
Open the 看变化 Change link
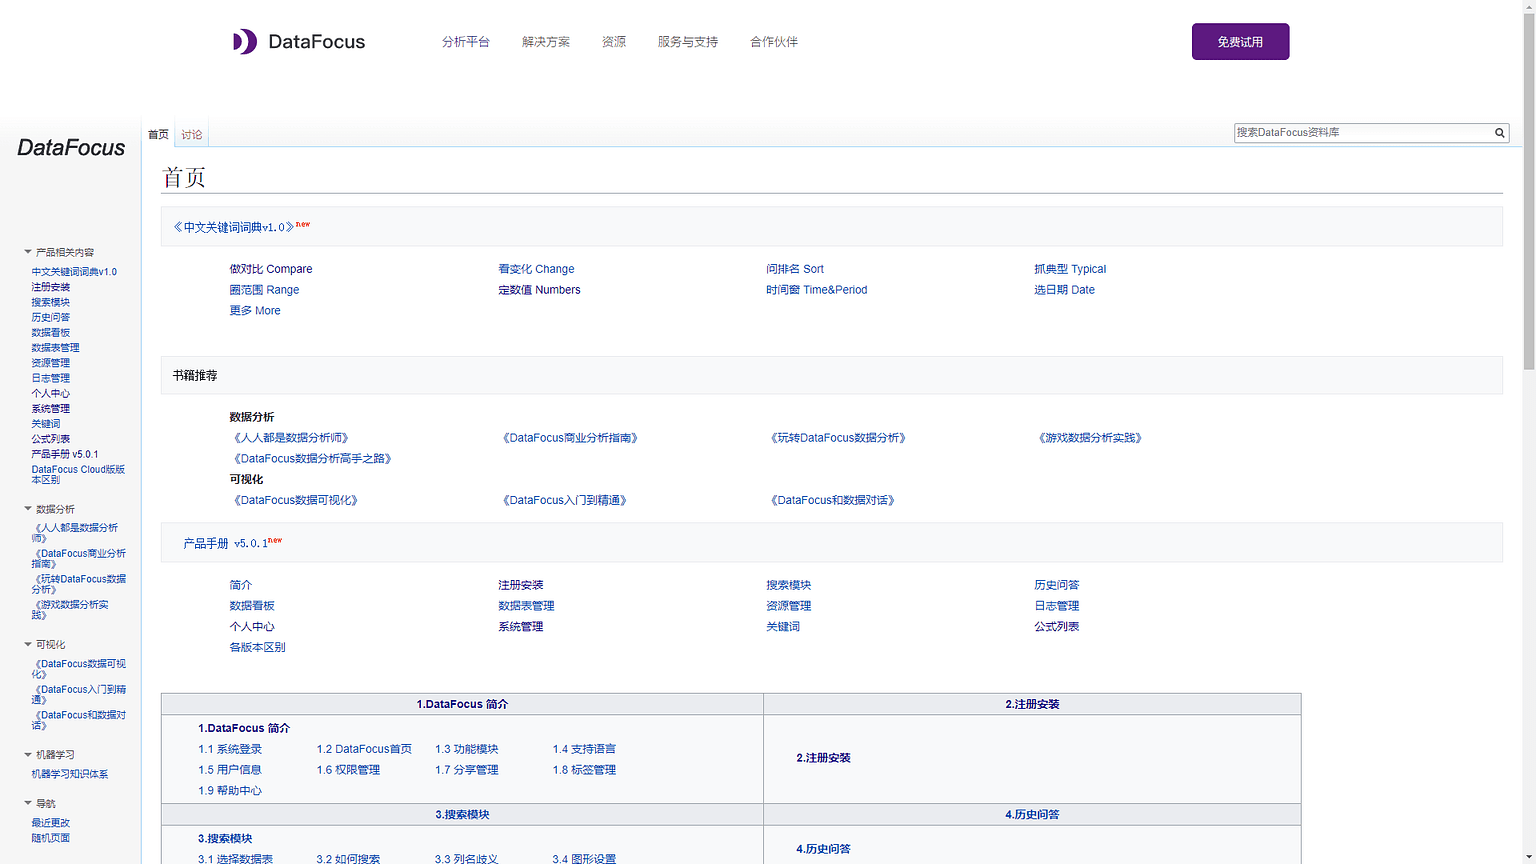click(x=536, y=269)
